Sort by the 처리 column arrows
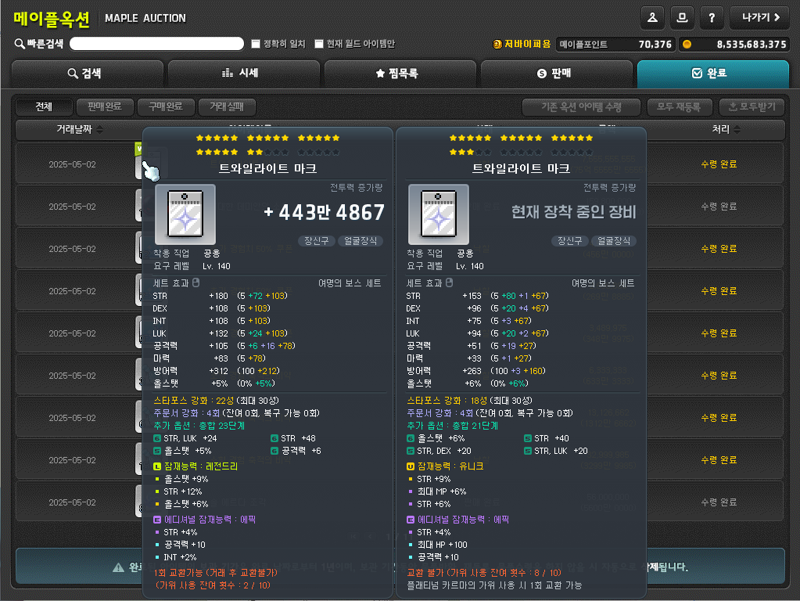The image size is (800, 601). [737, 130]
